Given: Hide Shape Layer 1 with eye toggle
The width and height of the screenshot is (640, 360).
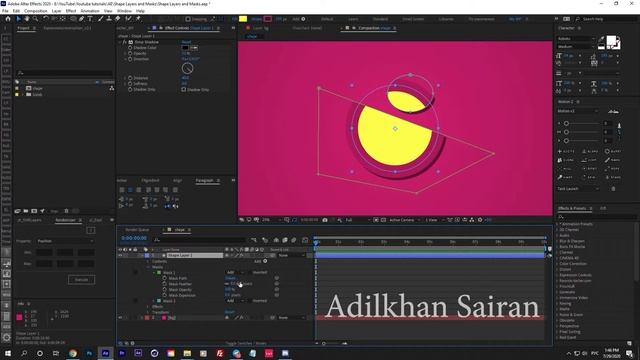Looking at the screenshot, I should pos(120,256).
